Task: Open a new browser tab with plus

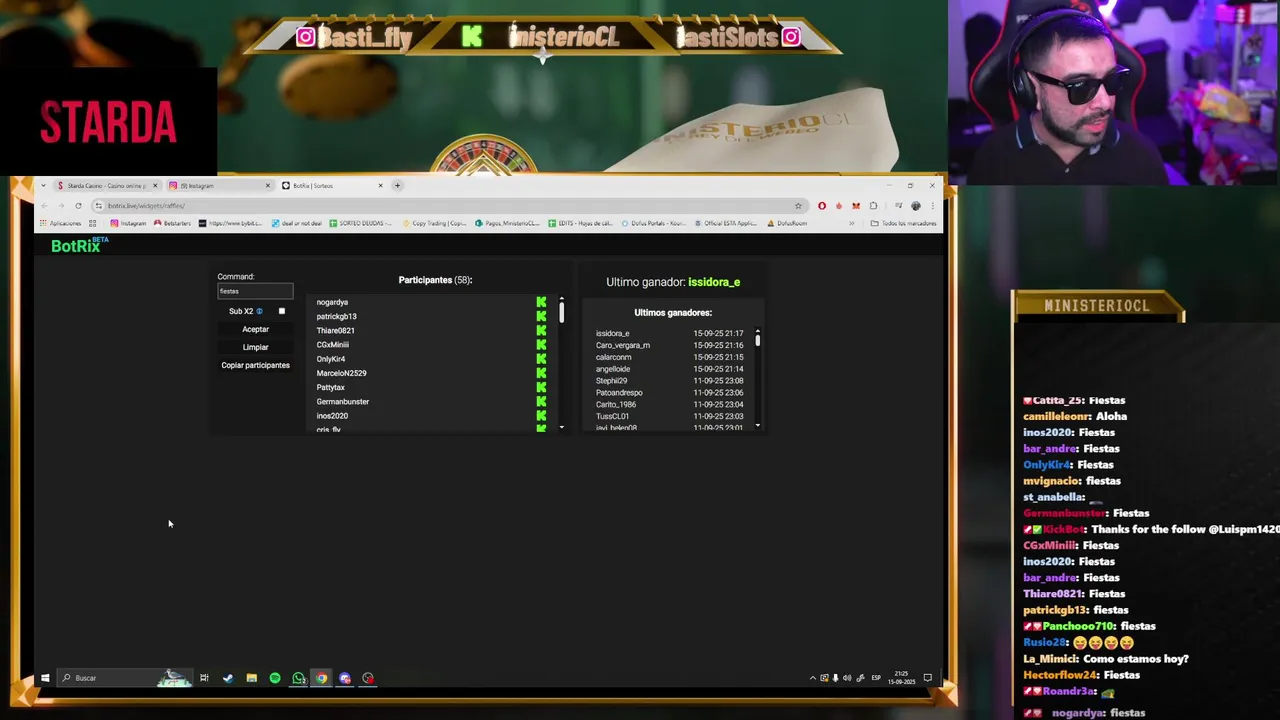Action: pyautogui.click(x=397, y=185)
